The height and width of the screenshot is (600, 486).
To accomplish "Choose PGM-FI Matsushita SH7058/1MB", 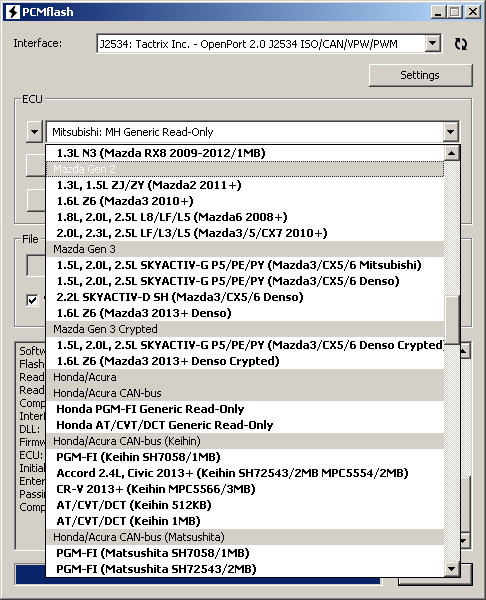I will [245, 553].
